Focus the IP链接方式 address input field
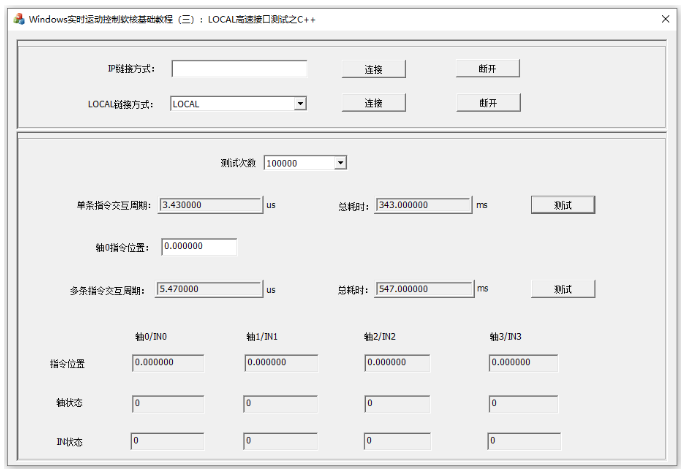The height and width of the screenshot is (473, 685). coord(239,69)
